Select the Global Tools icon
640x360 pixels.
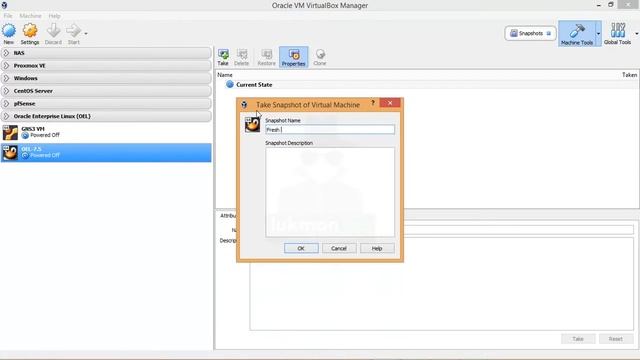tap(618, 31)
